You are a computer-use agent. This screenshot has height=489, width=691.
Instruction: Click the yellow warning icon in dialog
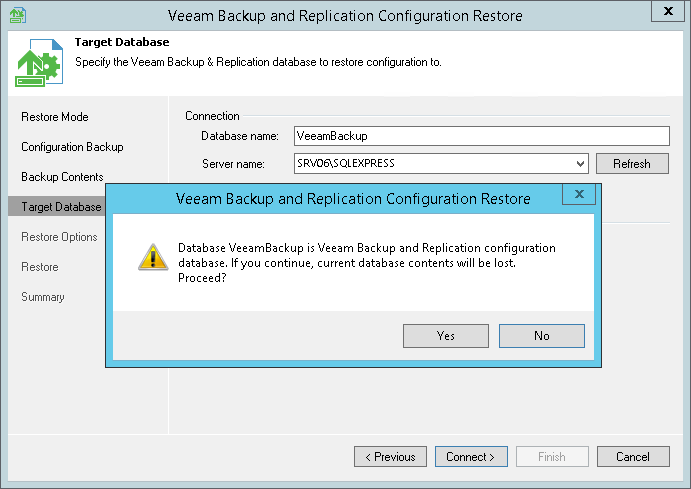(150, 259)
